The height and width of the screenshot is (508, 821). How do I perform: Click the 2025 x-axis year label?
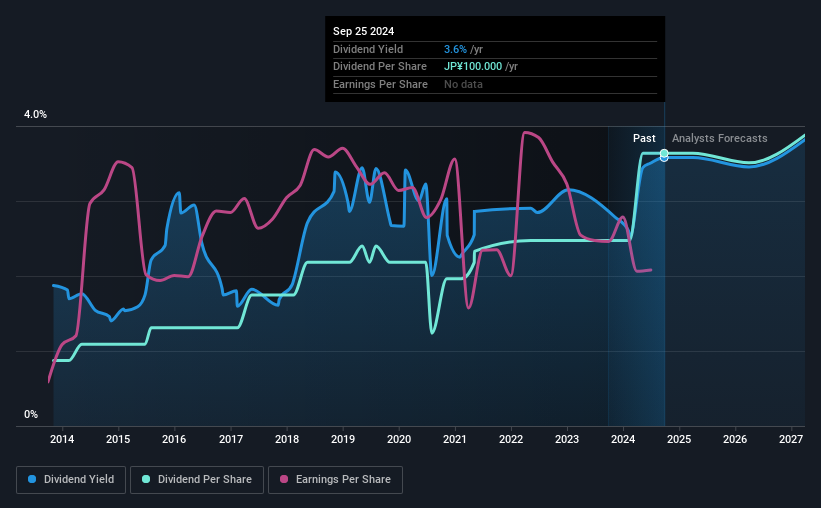[x=679, y=439]
